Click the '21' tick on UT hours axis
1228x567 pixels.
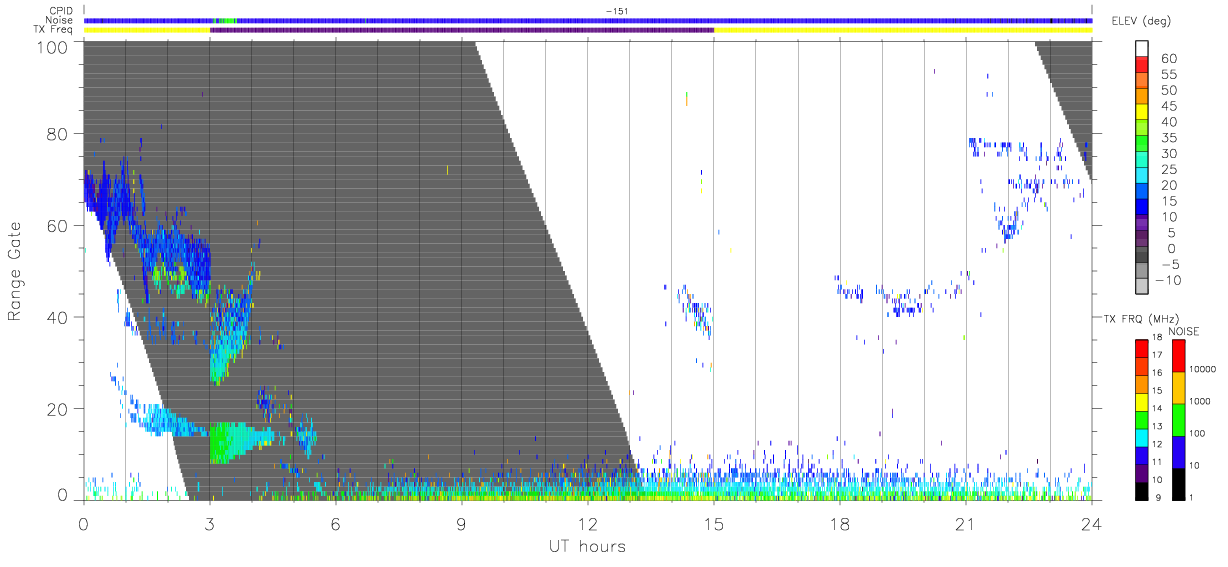(966, 523)
